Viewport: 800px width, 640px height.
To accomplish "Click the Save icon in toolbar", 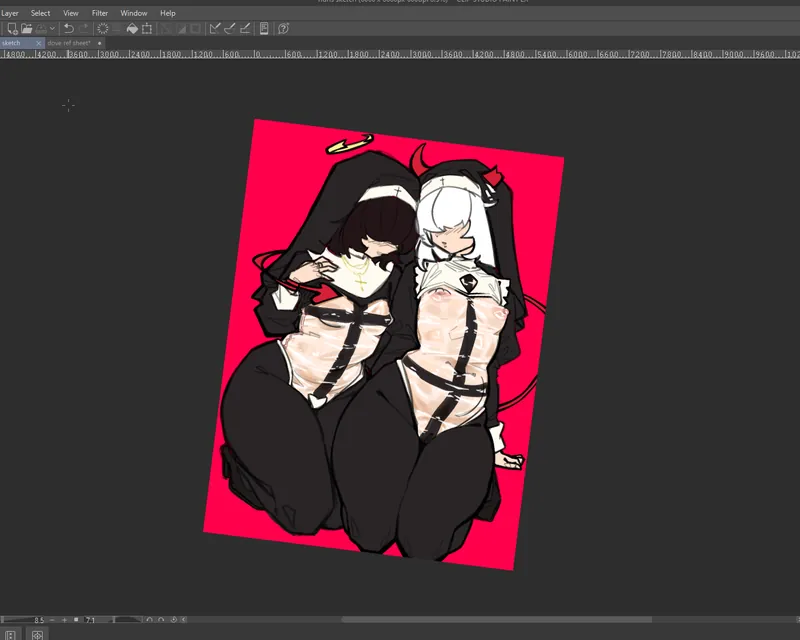I will [41, 29].
